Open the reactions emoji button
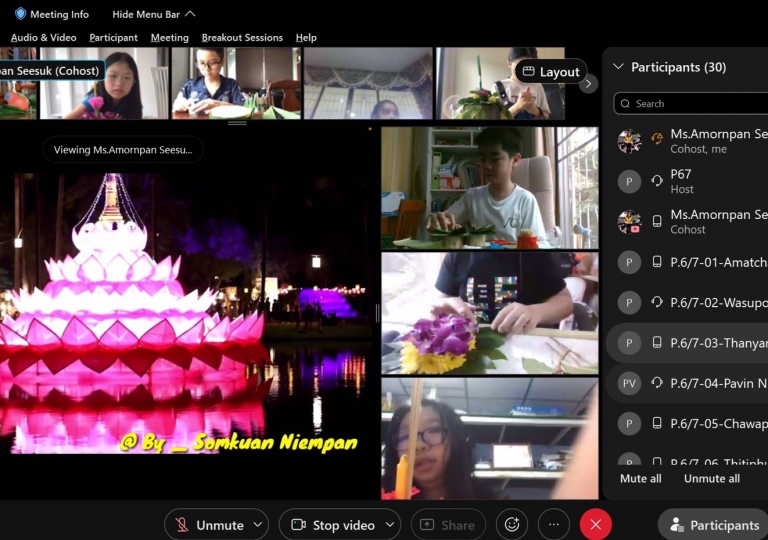 pos(512,525)
